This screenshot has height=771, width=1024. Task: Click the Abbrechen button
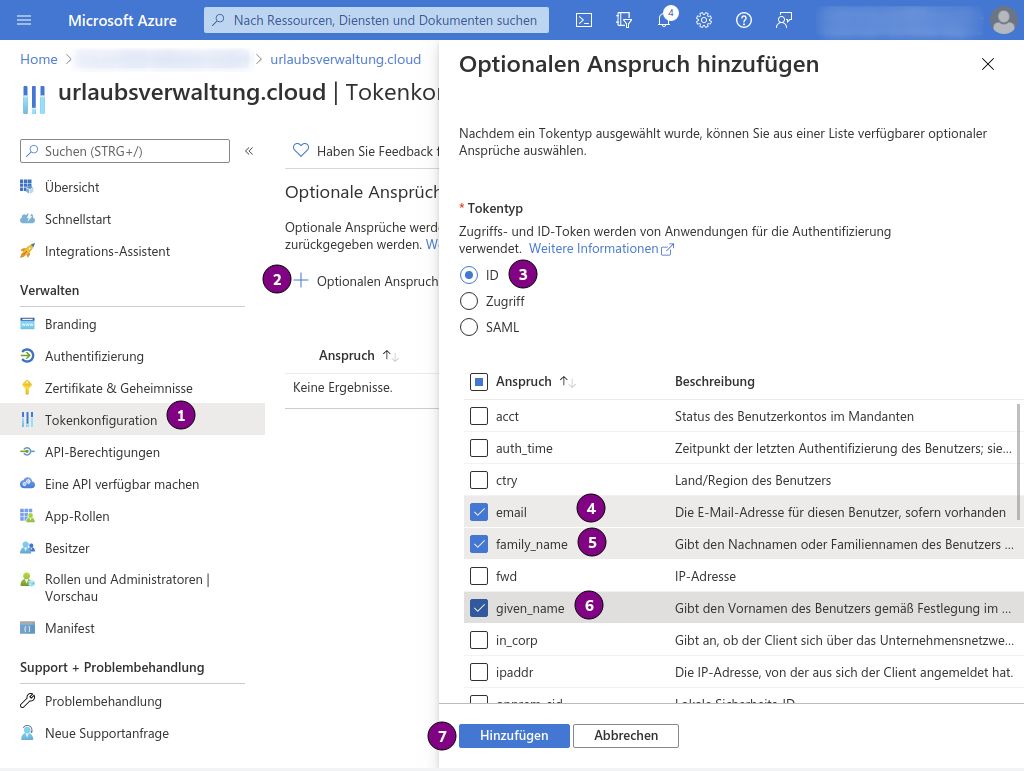[x=626, y=736]
